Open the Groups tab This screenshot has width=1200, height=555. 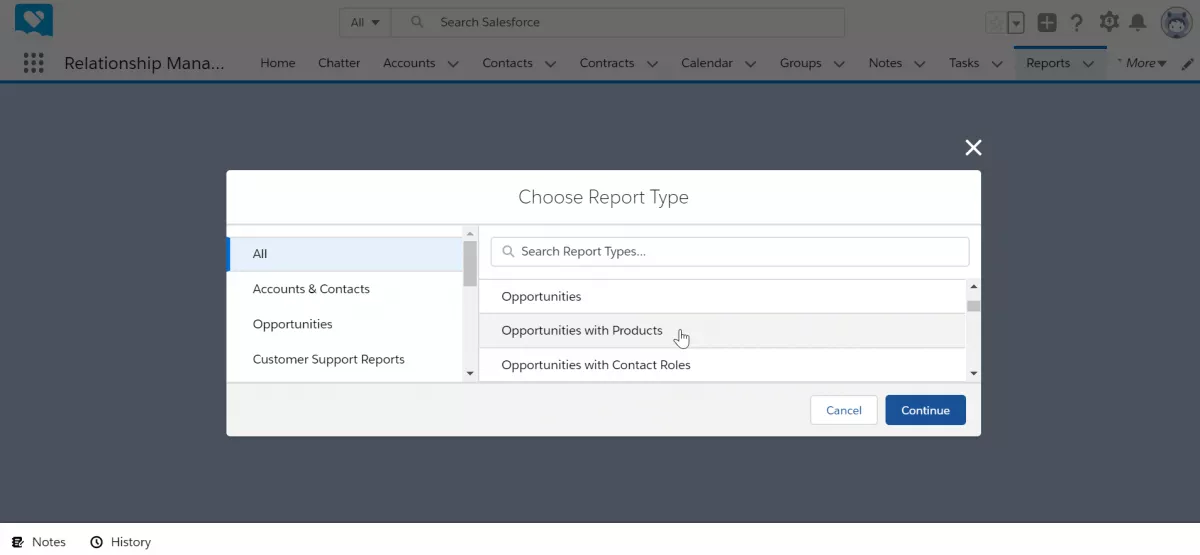click(801, 63)
